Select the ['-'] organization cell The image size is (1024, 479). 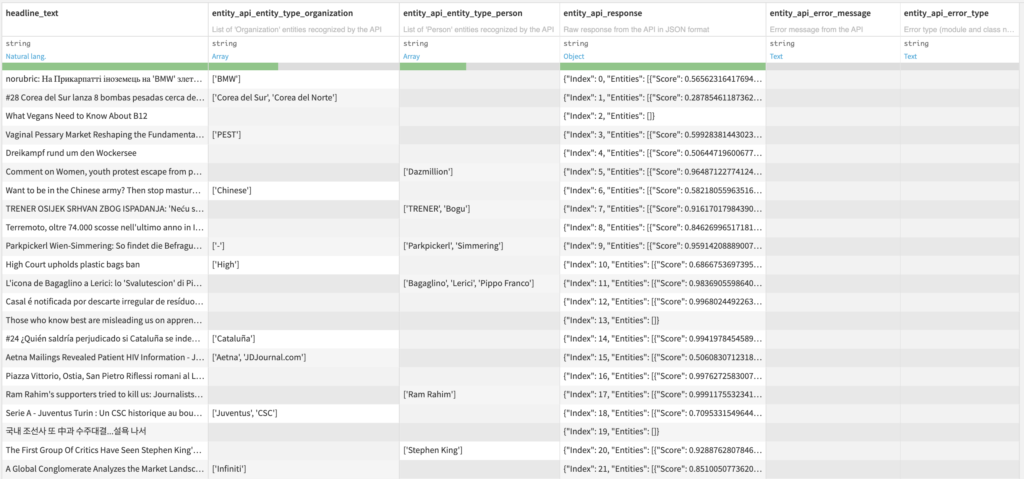(x=303, y=246)
